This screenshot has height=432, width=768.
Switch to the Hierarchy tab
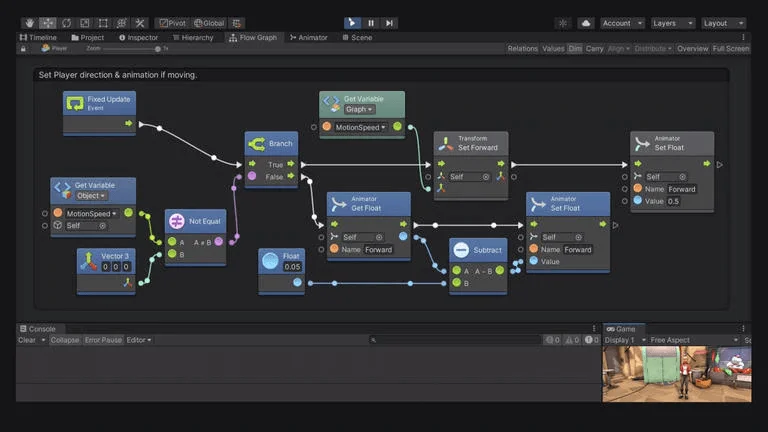pyautogui.click(x=193, y=37)
